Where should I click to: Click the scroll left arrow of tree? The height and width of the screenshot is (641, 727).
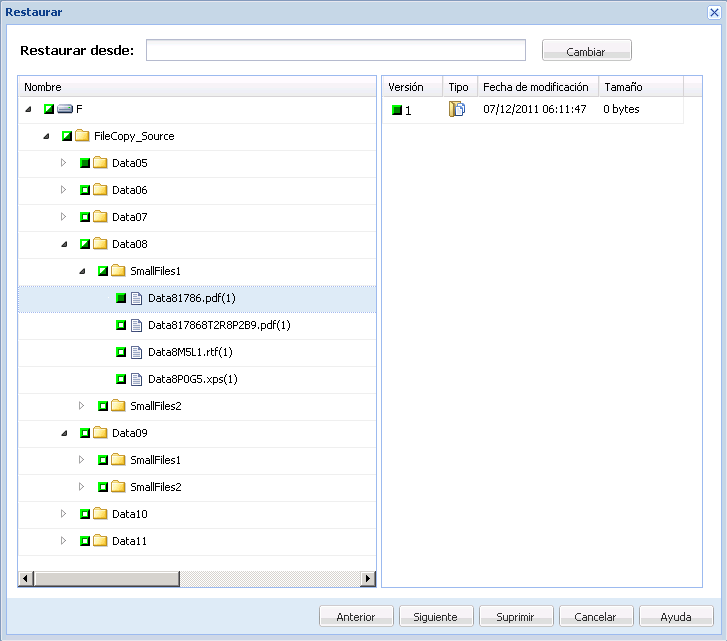pyautogui.click(x=26, y=578)
